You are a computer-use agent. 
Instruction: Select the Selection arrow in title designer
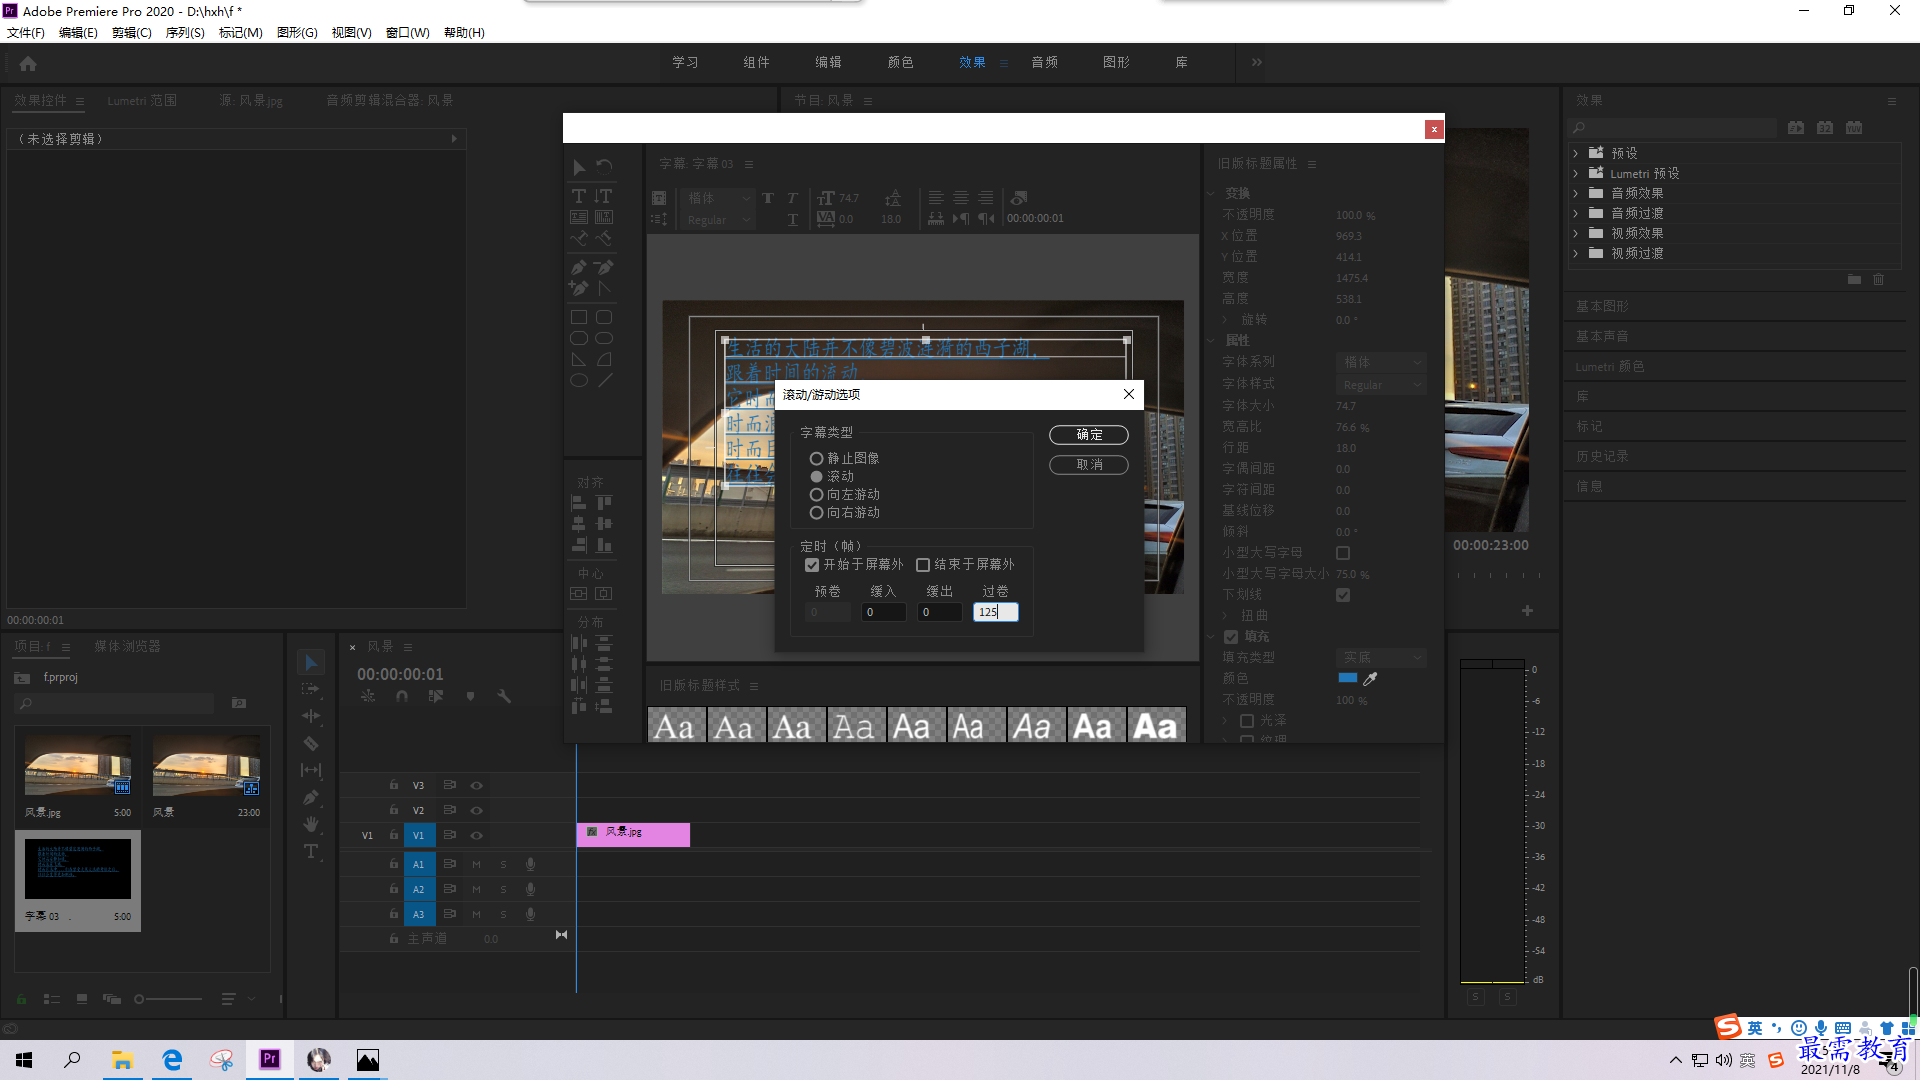point(579,166)
